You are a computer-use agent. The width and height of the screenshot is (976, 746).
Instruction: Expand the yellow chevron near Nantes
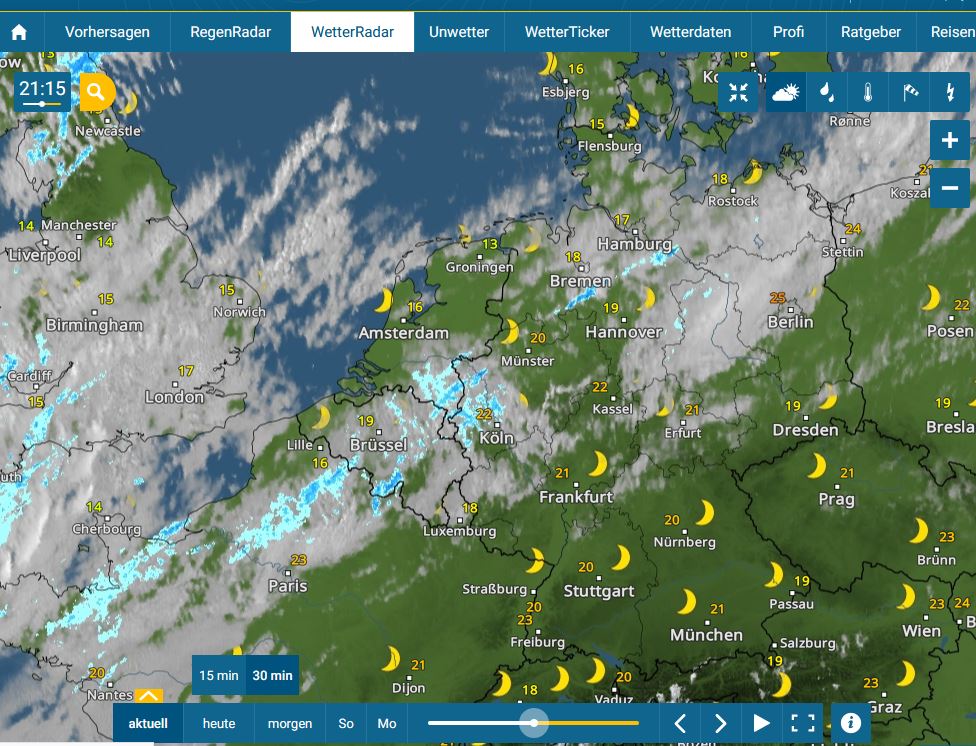[x=149, y=695]
